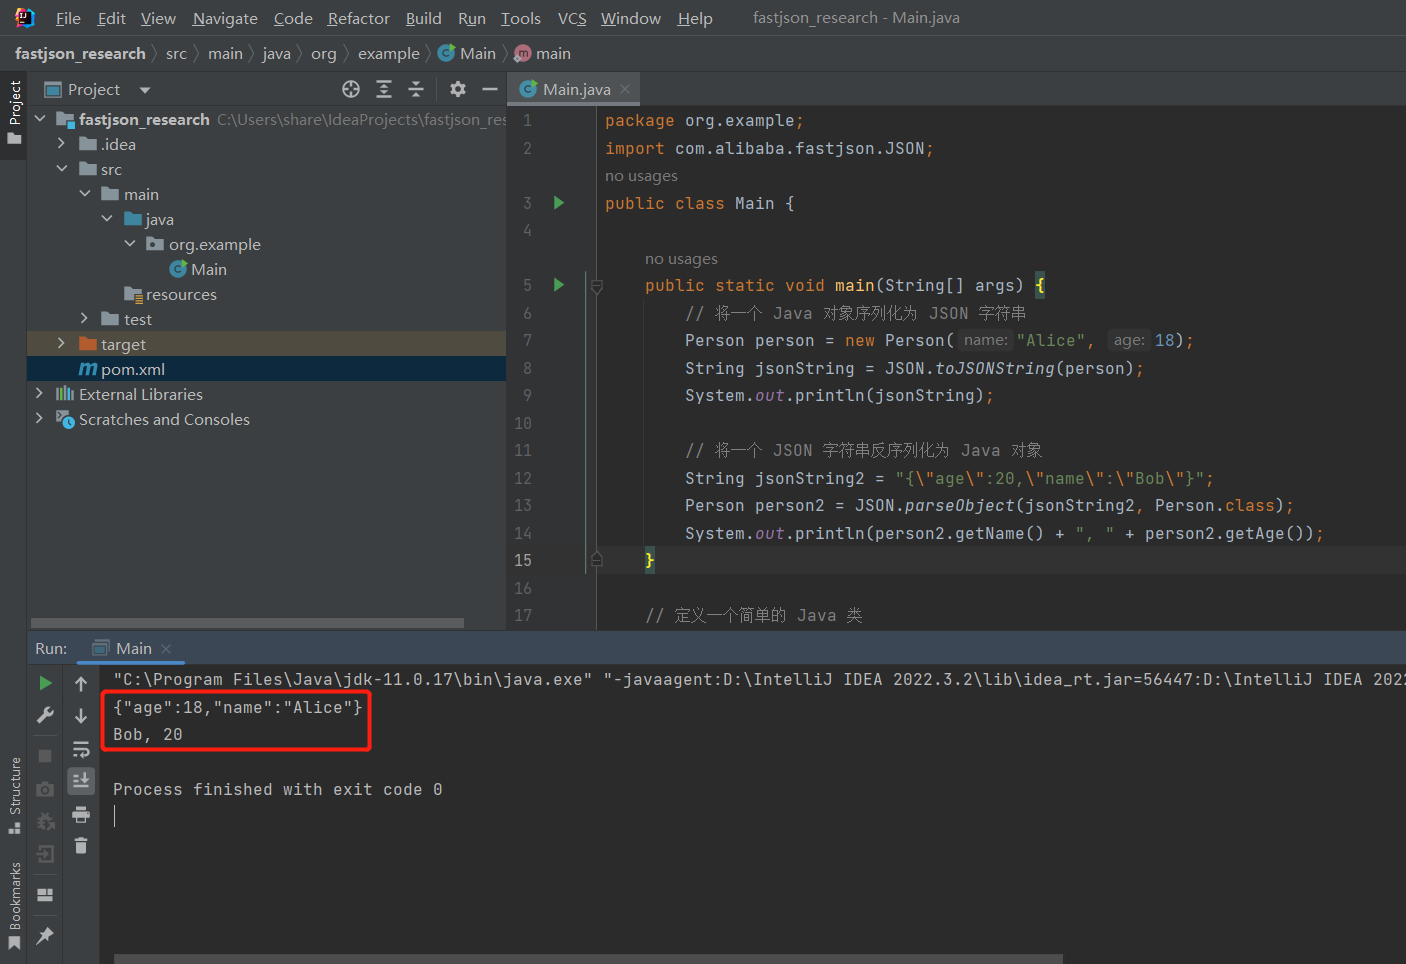Stop the running process
Viewport: 1406px width, 964px height.
[45, 756]
